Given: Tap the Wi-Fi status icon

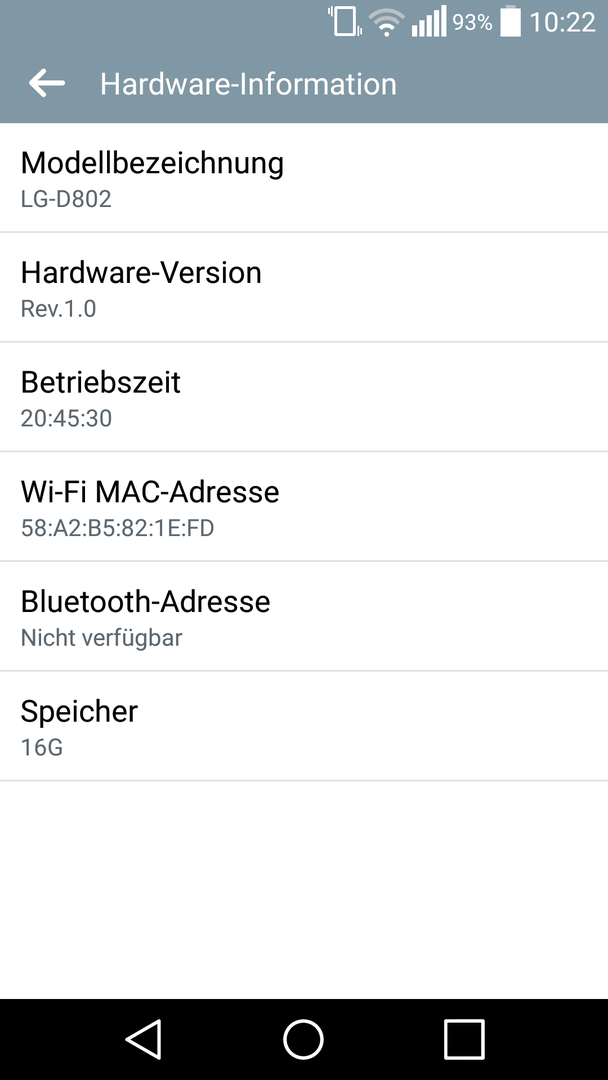Looking at the screenshot, I should (x=386, y=22).
